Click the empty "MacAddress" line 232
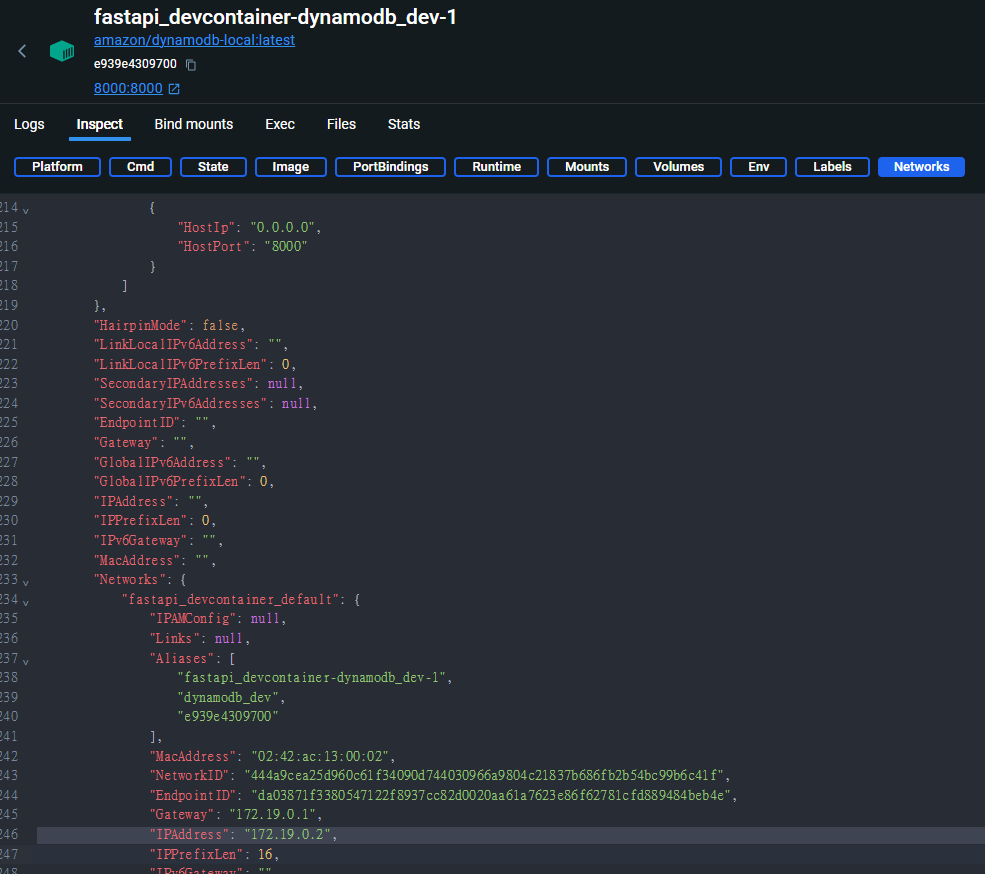This screenshot has height=874, width=985. [x=155, y=560]
